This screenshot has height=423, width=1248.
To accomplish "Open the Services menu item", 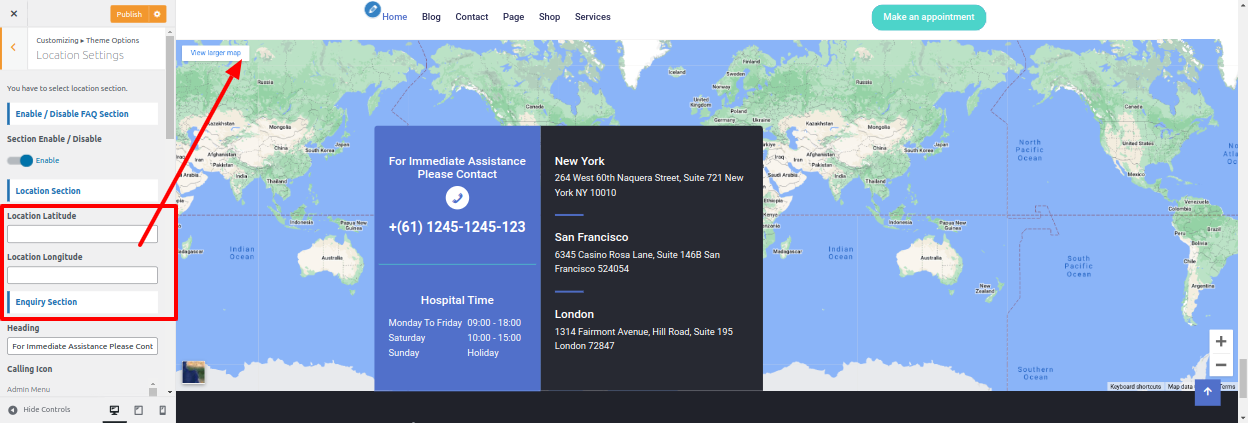I will pyautogui.click(x=592, y=17).
